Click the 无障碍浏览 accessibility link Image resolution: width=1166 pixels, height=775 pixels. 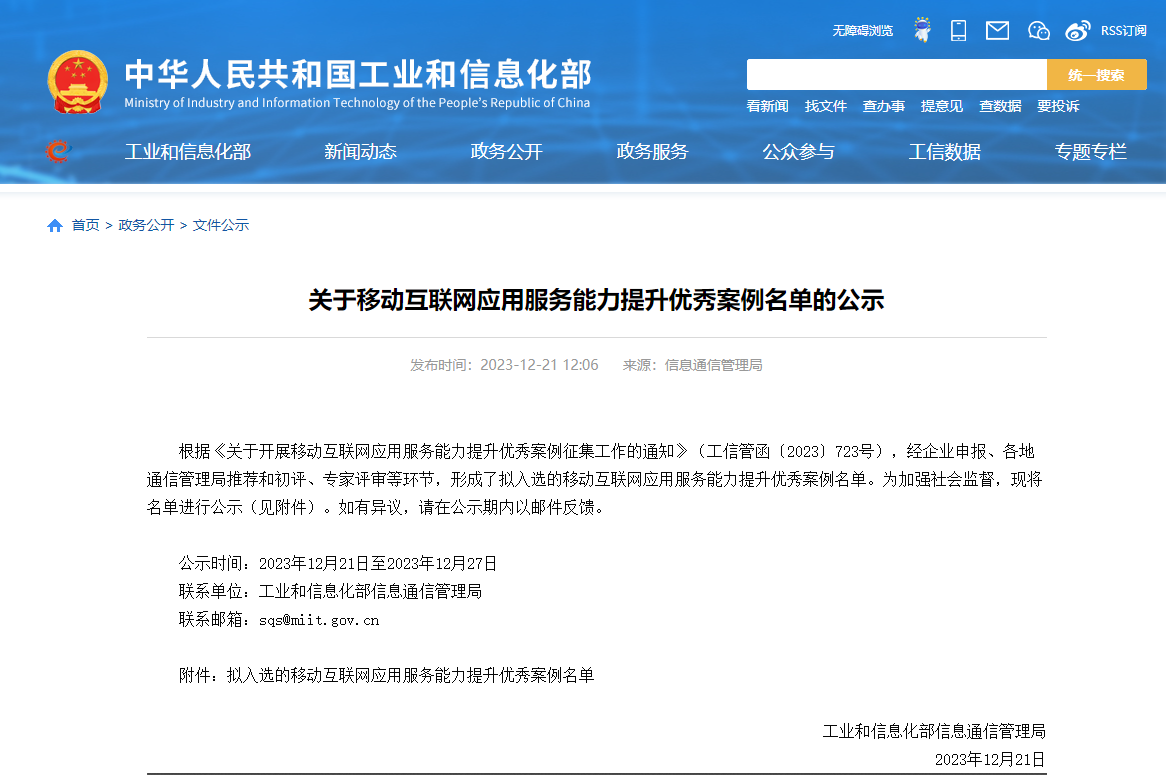(x=862, y=31)
